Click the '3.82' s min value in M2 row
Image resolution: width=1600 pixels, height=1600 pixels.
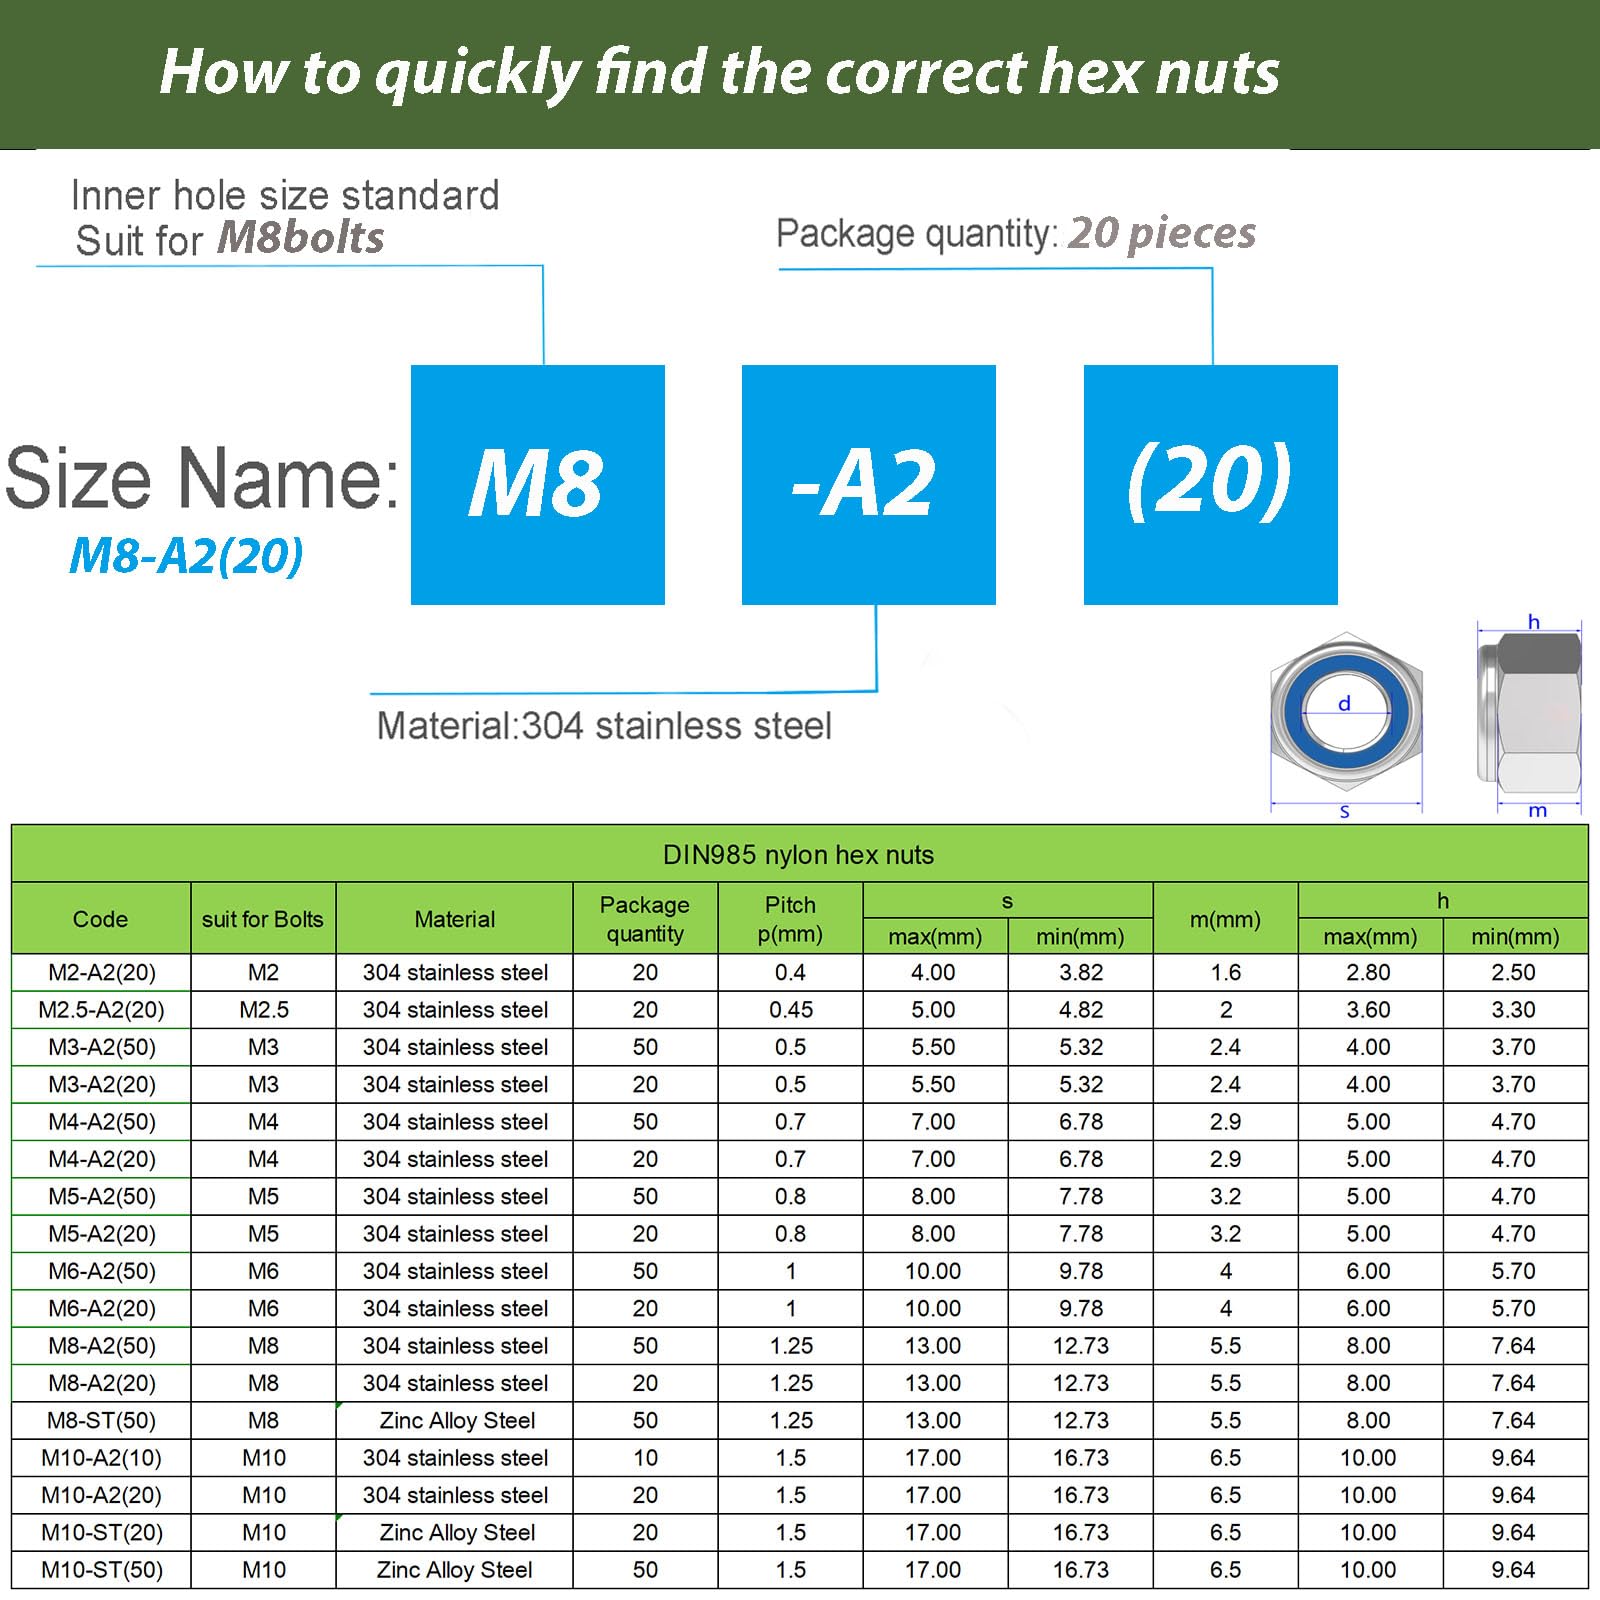(1081, 973)
